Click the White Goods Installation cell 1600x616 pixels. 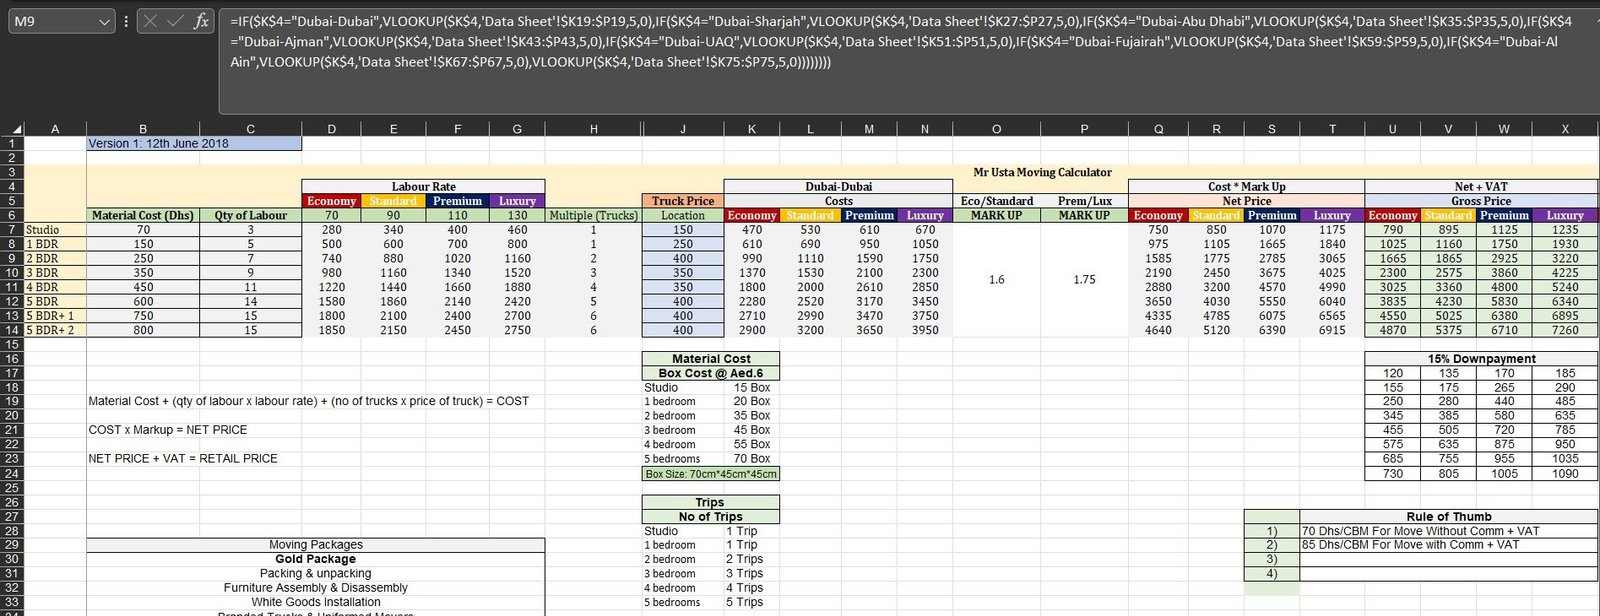pos(315,602)
